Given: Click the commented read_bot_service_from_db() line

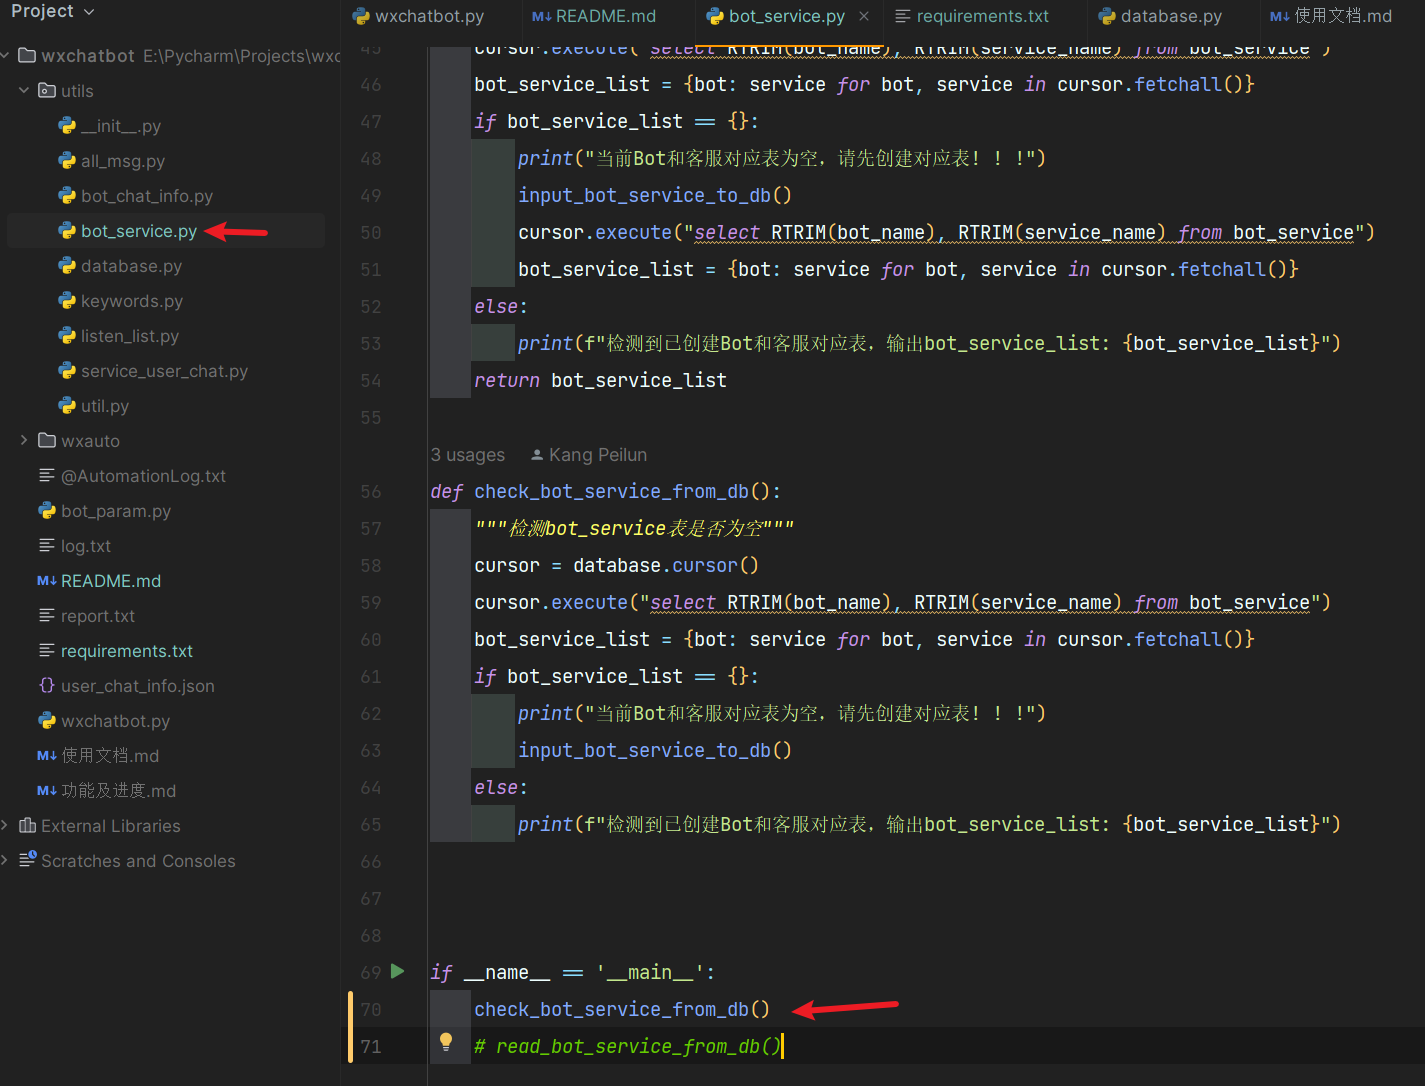Looking at the screenshot, I should [x=628, y=1046].
